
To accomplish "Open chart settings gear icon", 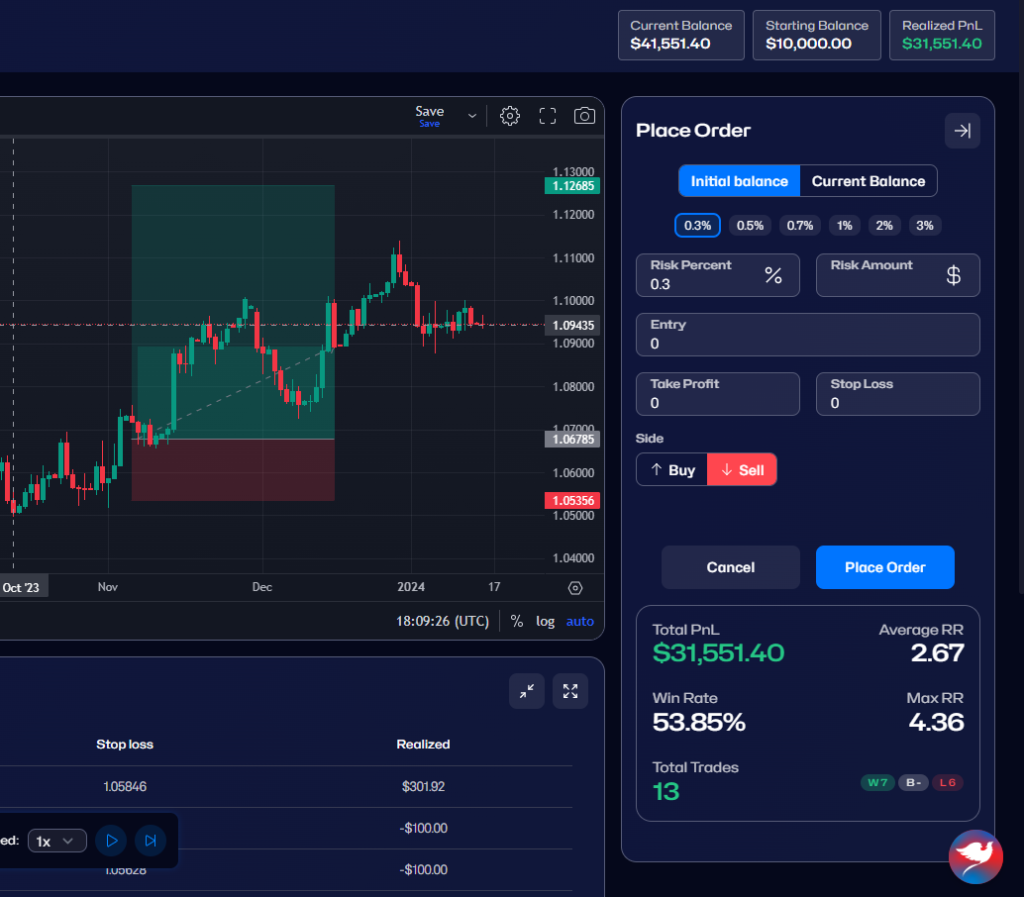I will pos(510,116).
